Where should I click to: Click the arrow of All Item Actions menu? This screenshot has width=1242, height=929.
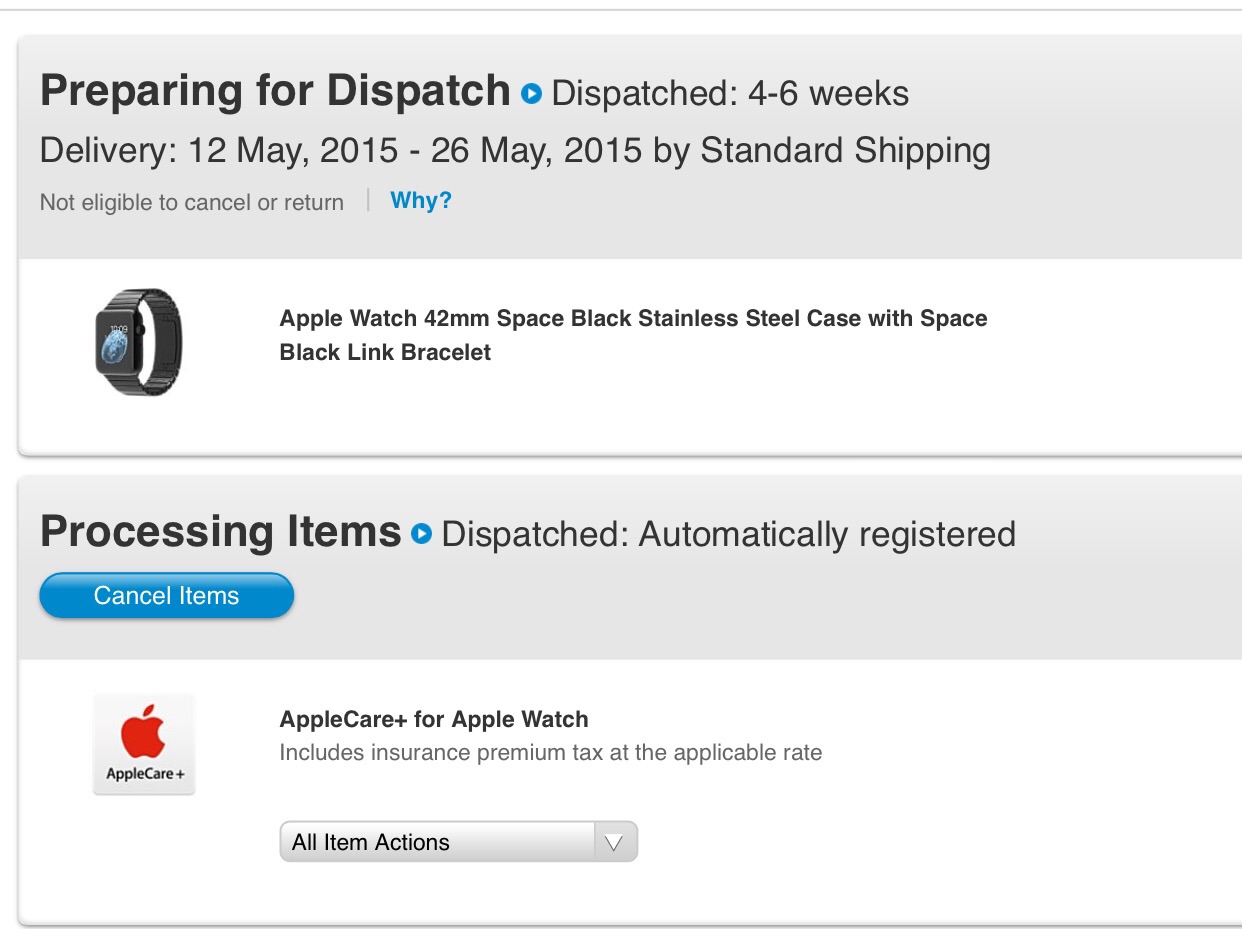pos(615,842)
